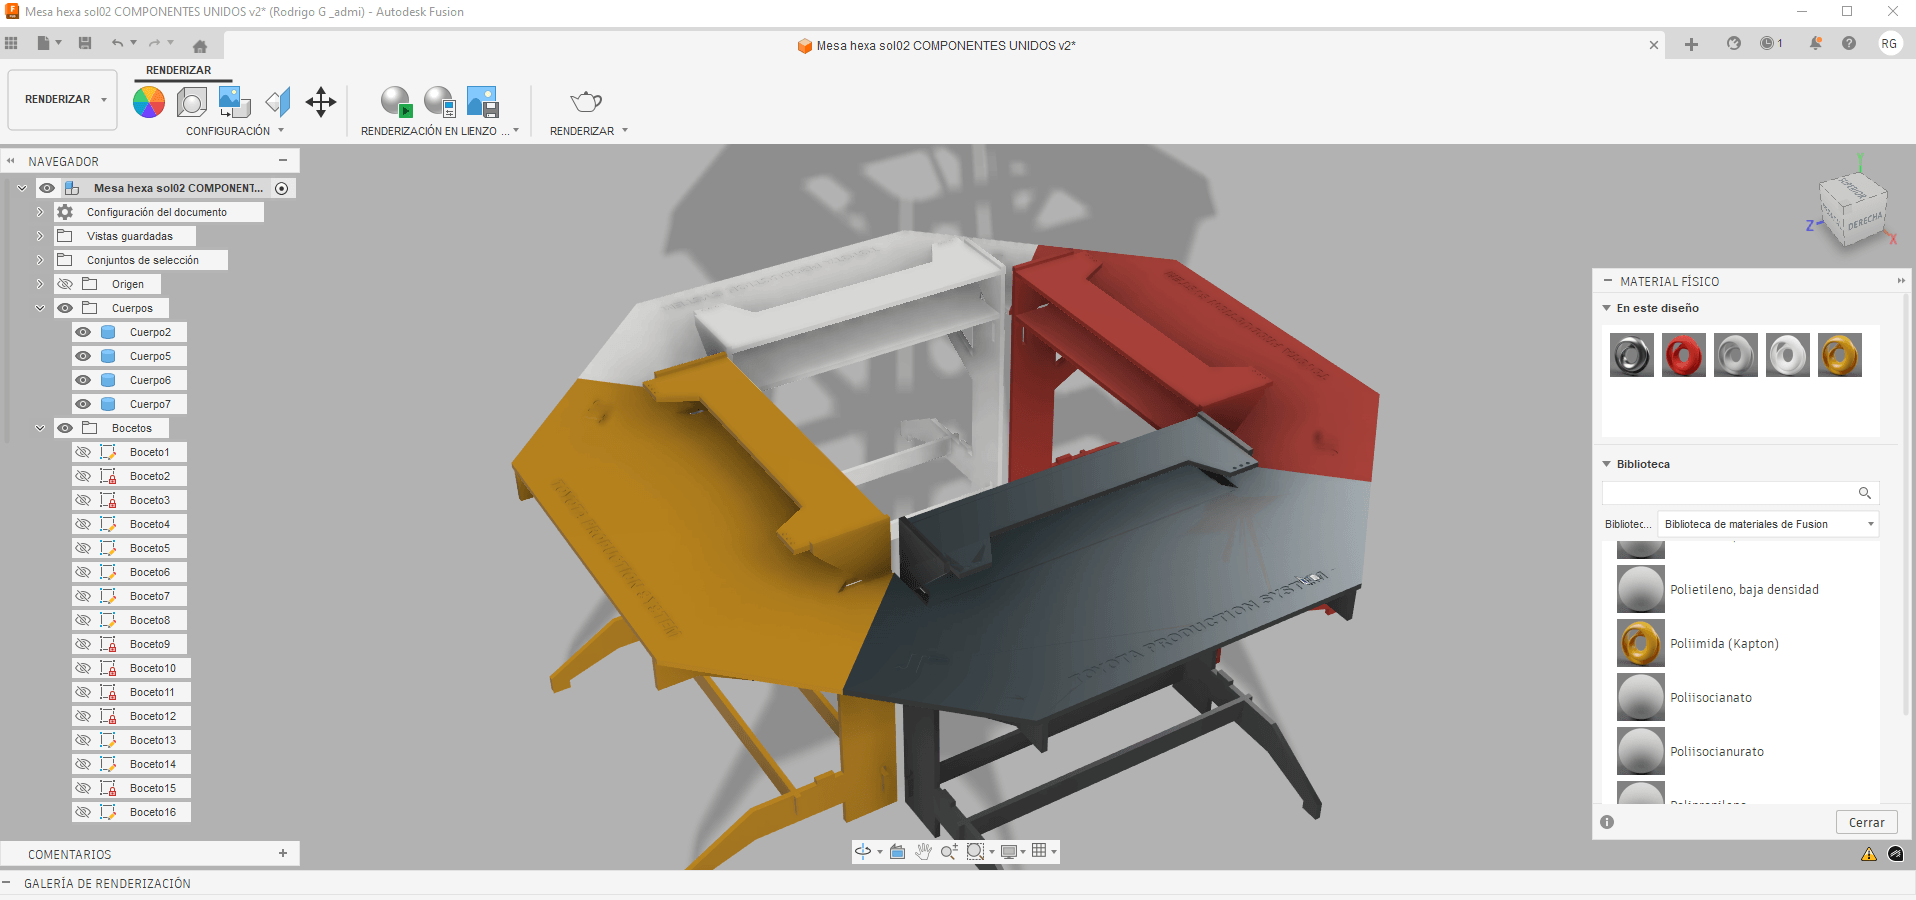The image size is (1916, 900).
Task: Open Grid and Snaps icon
Action: point(1039,851)
